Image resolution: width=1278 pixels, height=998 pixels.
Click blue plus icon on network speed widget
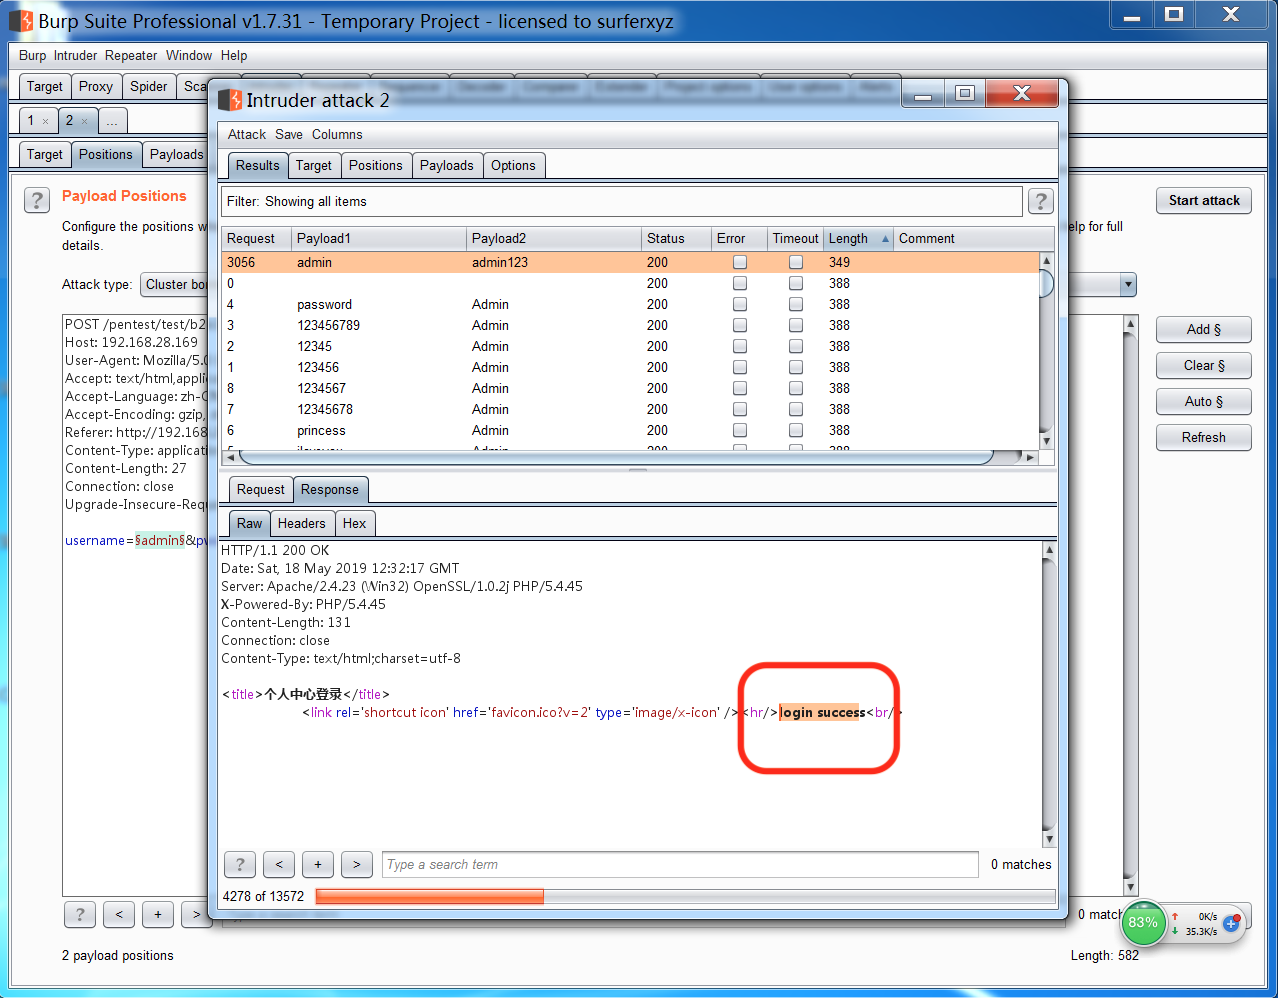click(x=1231, y=923)
